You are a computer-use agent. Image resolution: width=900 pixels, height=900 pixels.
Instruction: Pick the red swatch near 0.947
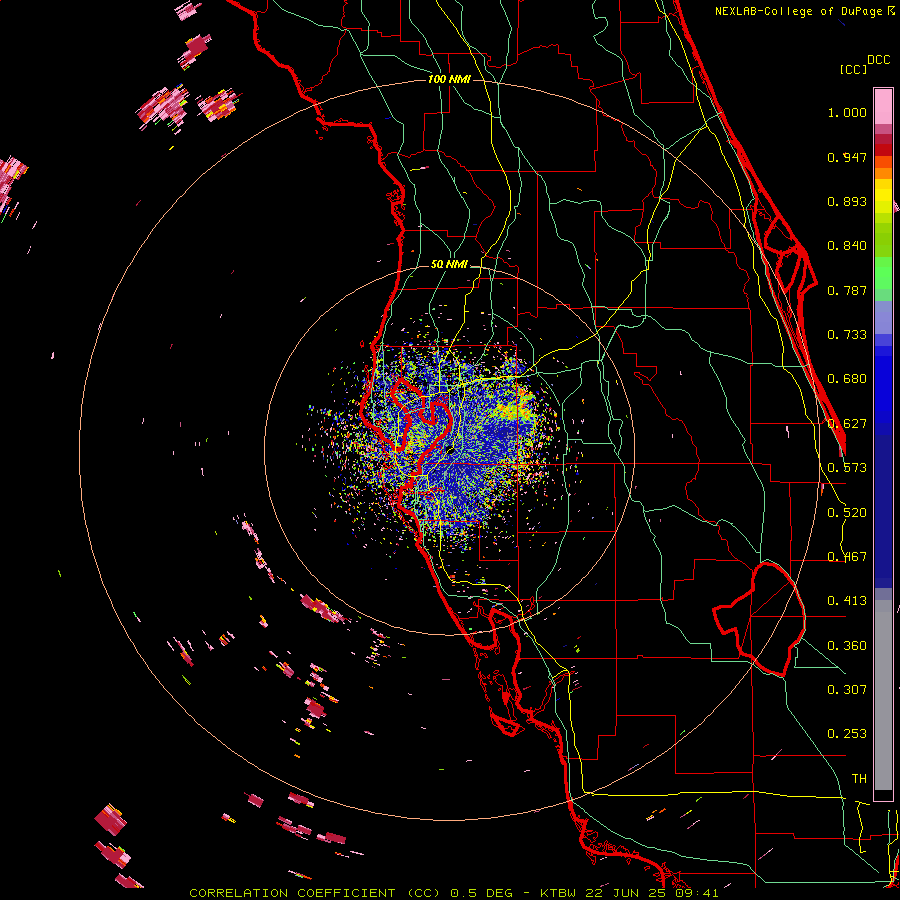(883, 150)
